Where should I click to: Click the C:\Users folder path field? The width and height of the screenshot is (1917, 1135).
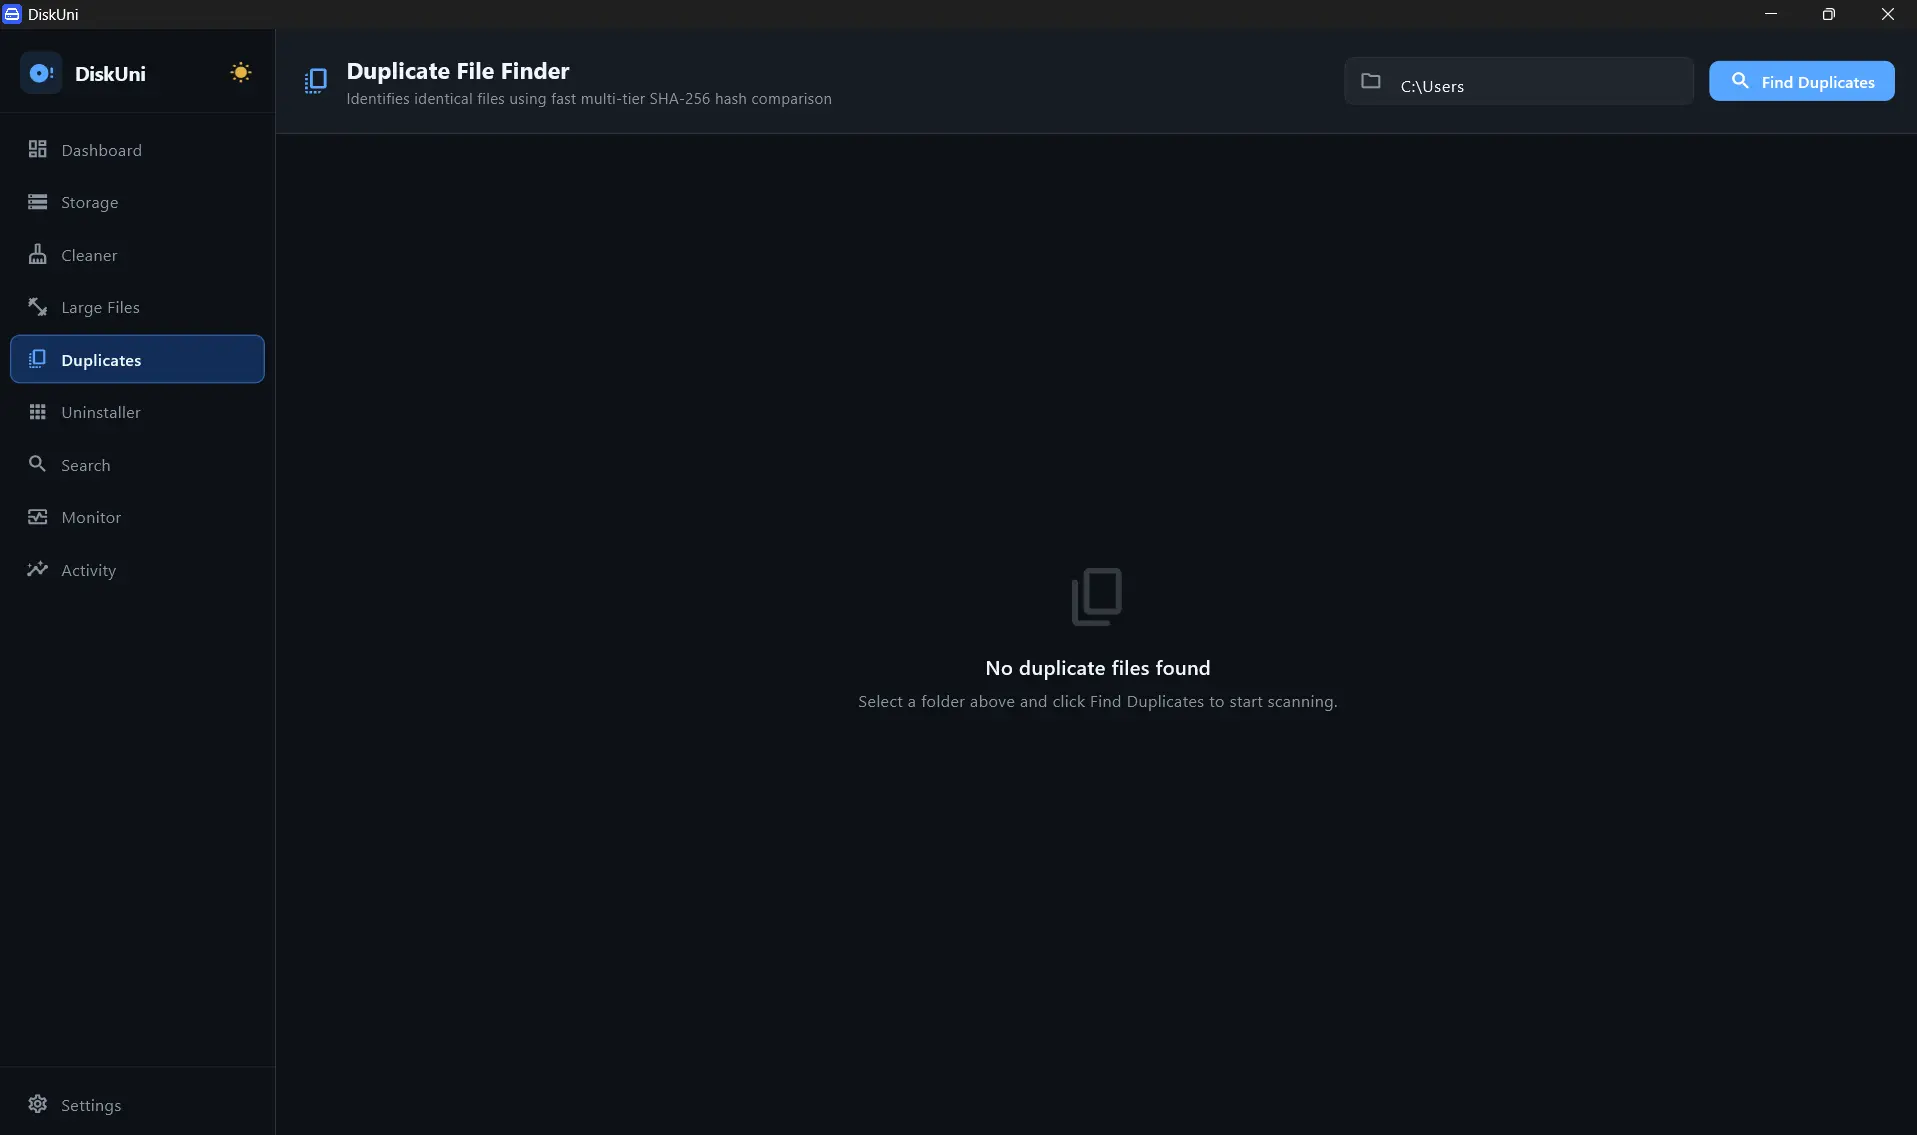(1518, 81)
